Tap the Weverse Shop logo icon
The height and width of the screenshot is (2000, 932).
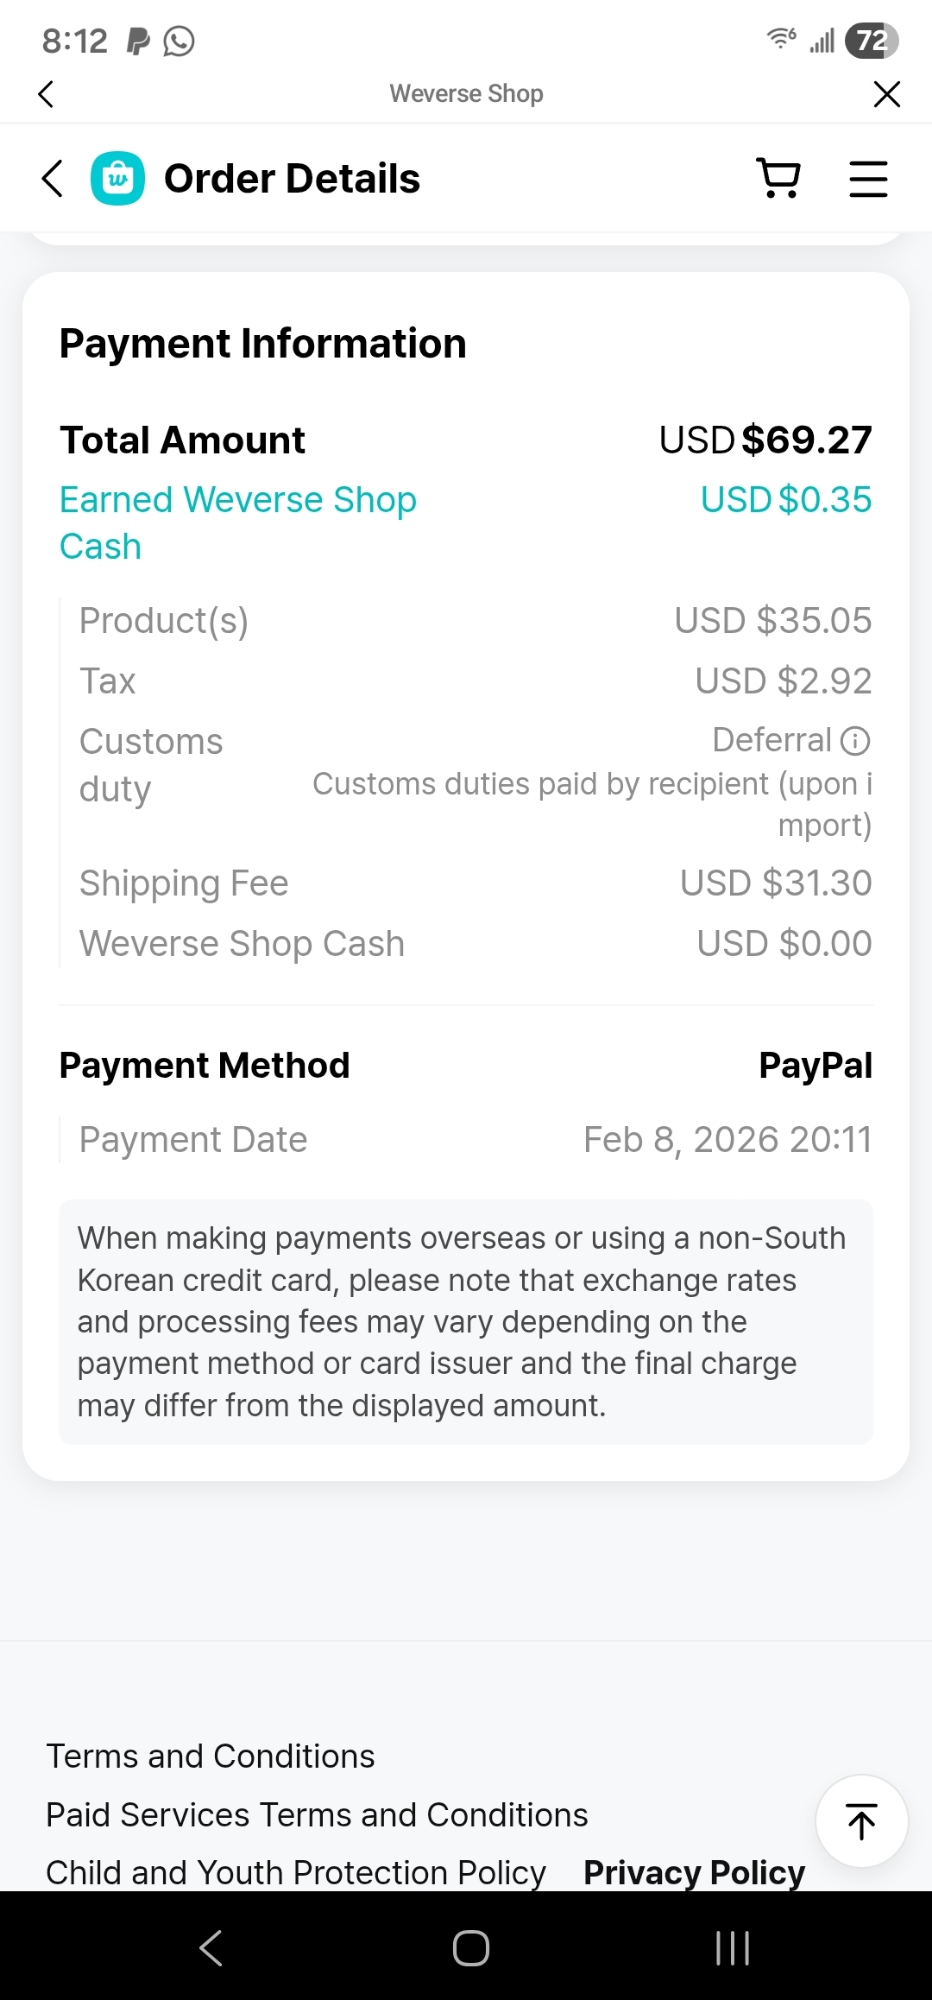pos(118,179)
